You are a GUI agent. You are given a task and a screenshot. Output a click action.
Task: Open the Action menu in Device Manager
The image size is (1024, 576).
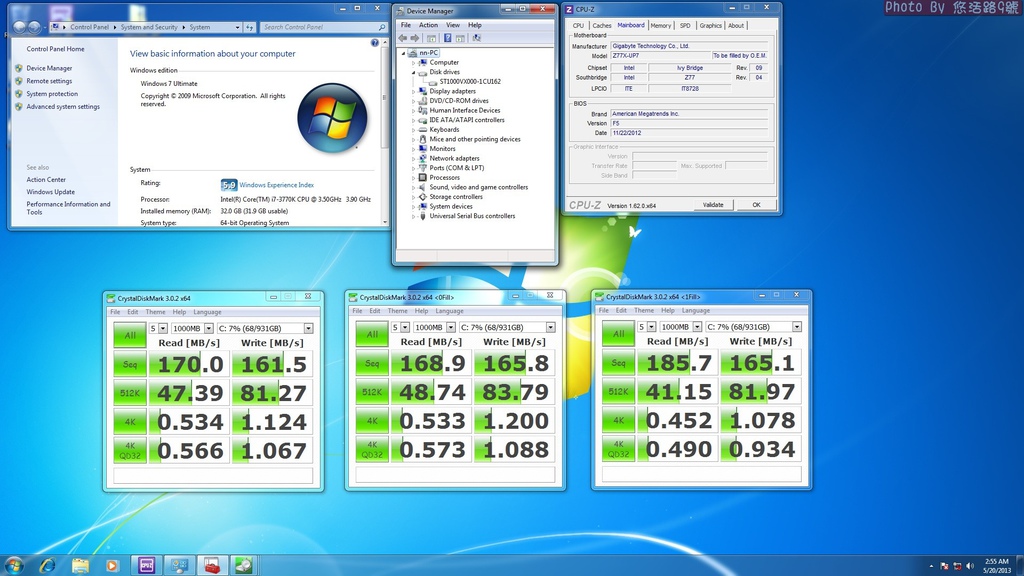click(x=428, y=25)
